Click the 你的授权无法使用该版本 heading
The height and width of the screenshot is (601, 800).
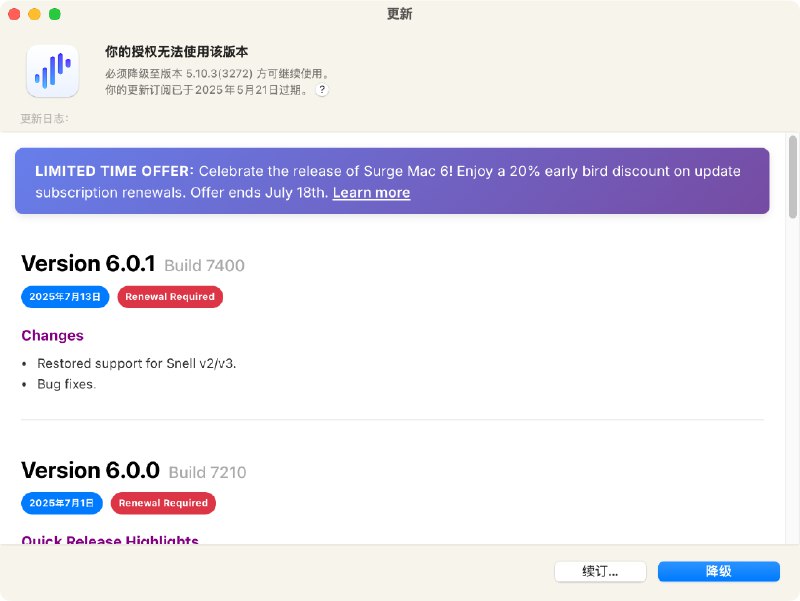[x=177, y=51]
